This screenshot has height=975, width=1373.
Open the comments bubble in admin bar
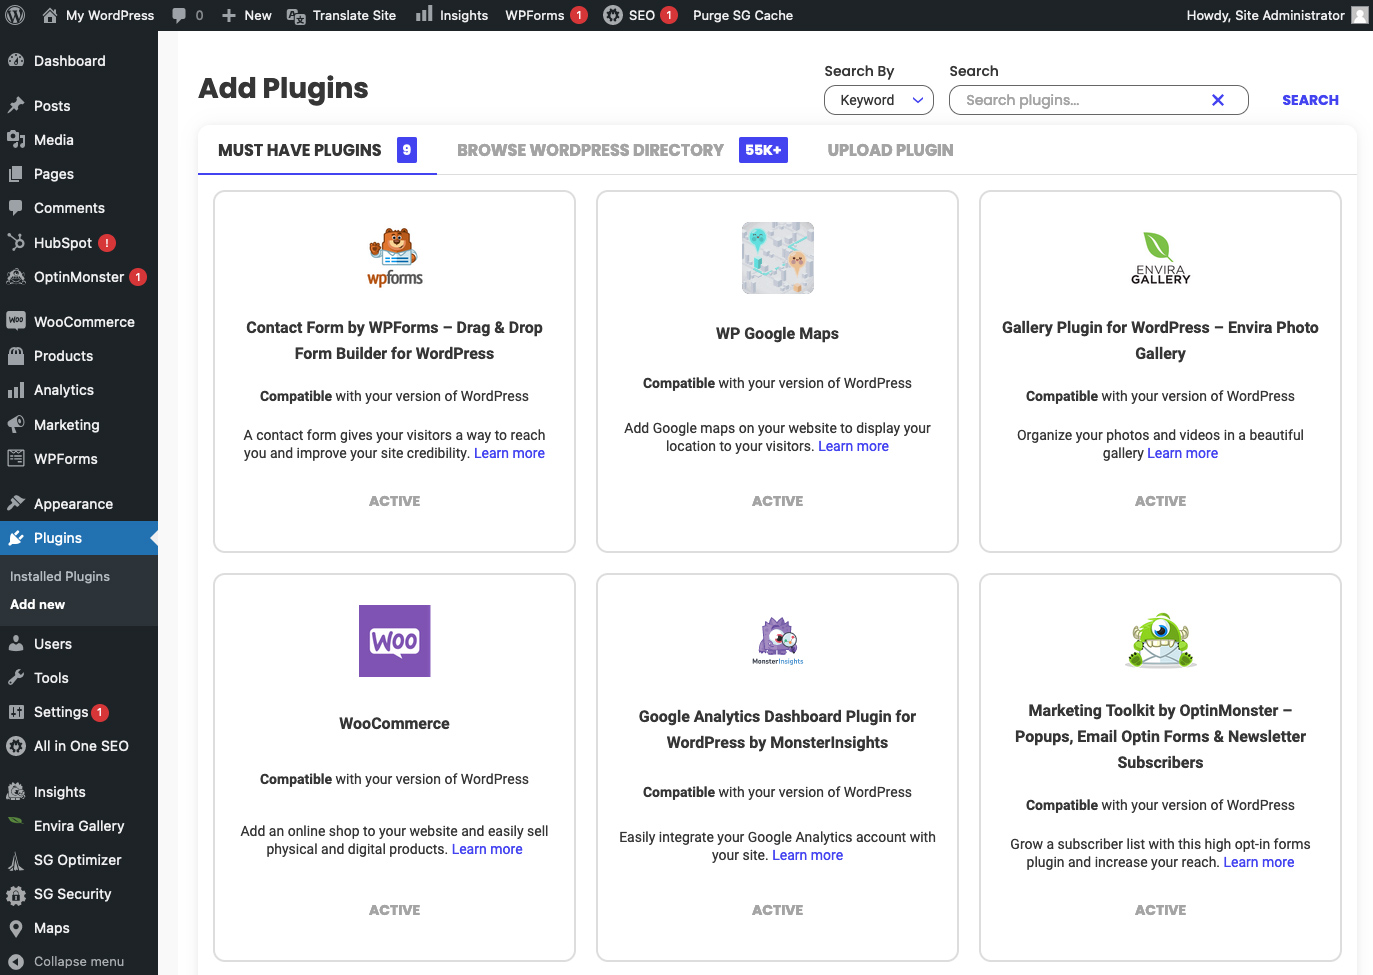coord(179,15)
